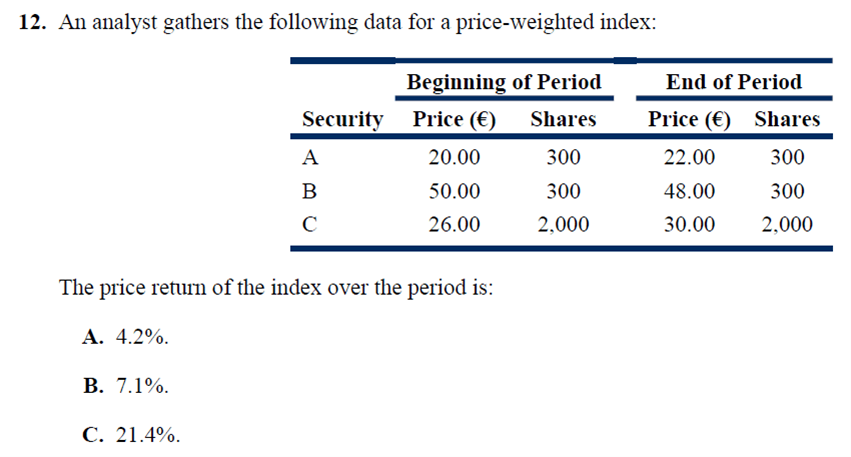Screen dimensions: 851x457
Task: Click the "Beginning of Period" table header
Action: (x=503, y=82)
